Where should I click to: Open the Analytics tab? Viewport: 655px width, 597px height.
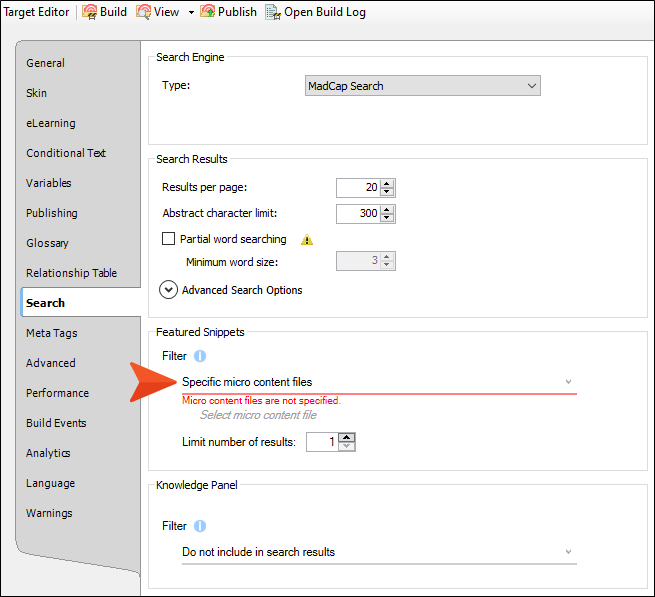point(48,453)
